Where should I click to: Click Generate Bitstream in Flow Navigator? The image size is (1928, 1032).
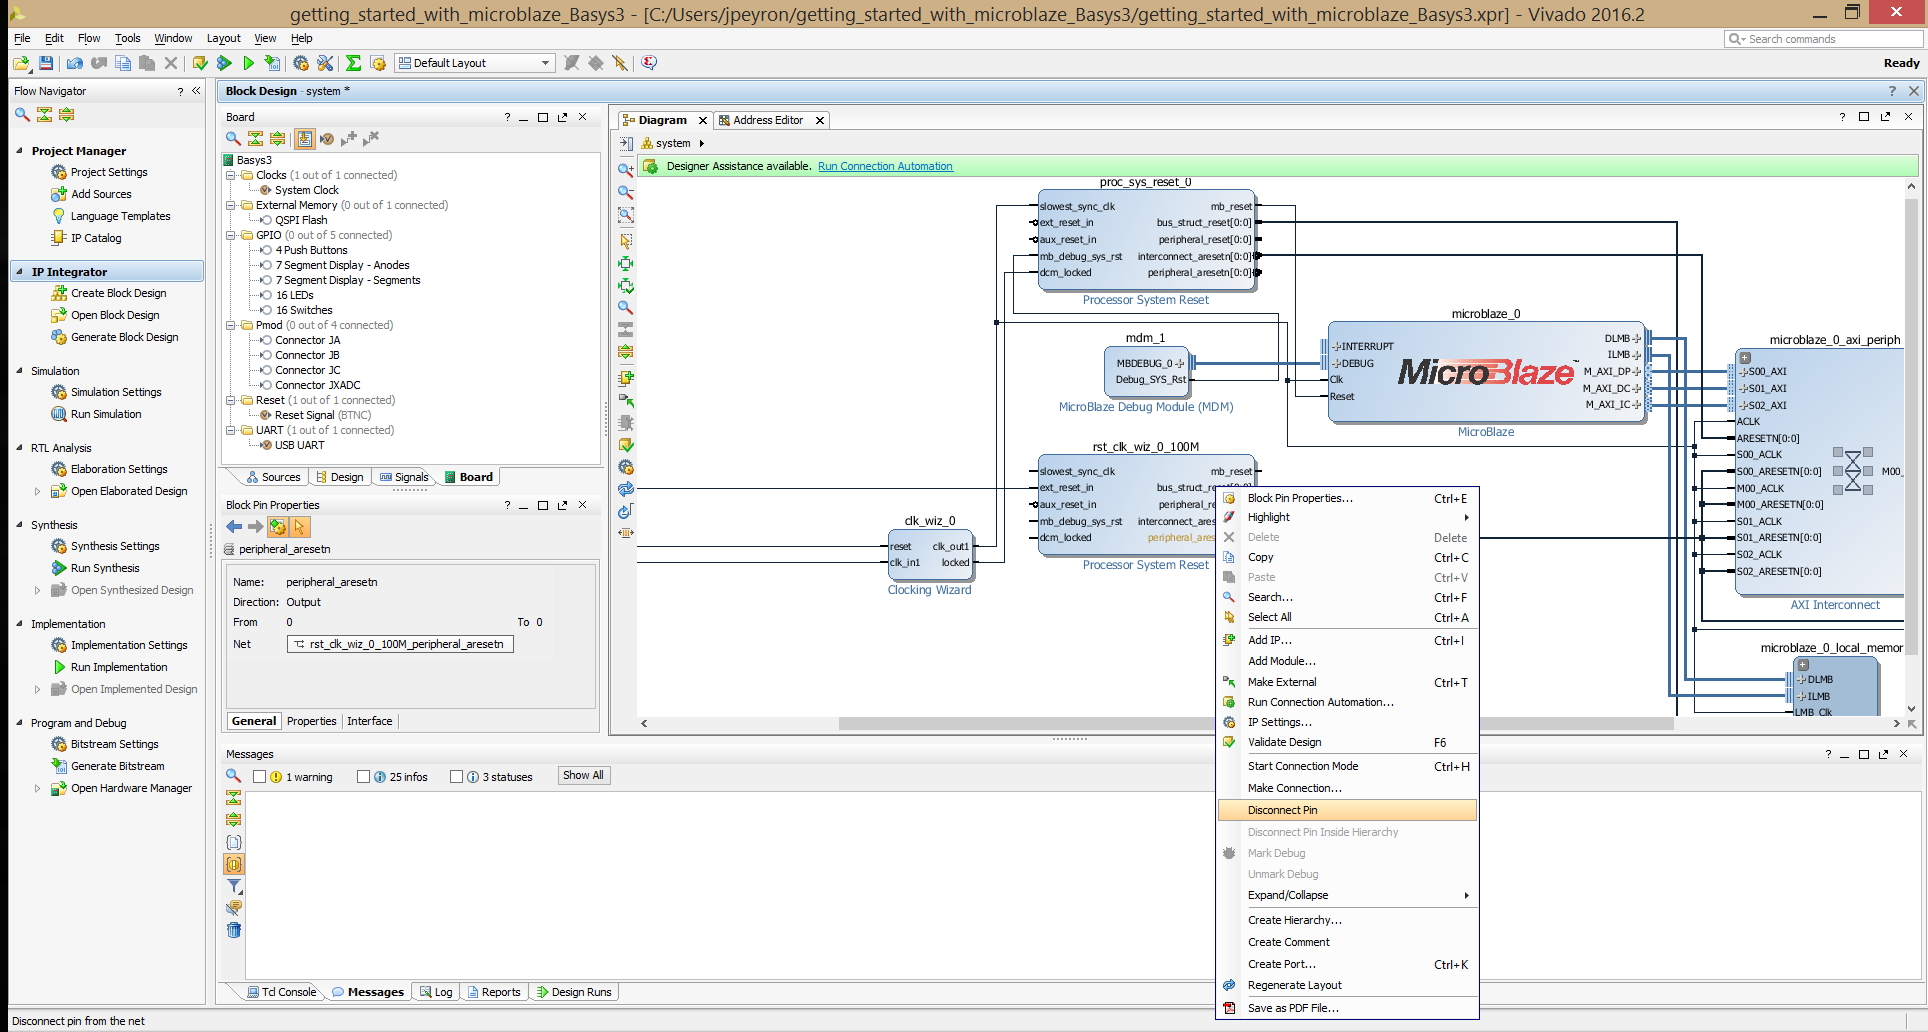(117, 766)
